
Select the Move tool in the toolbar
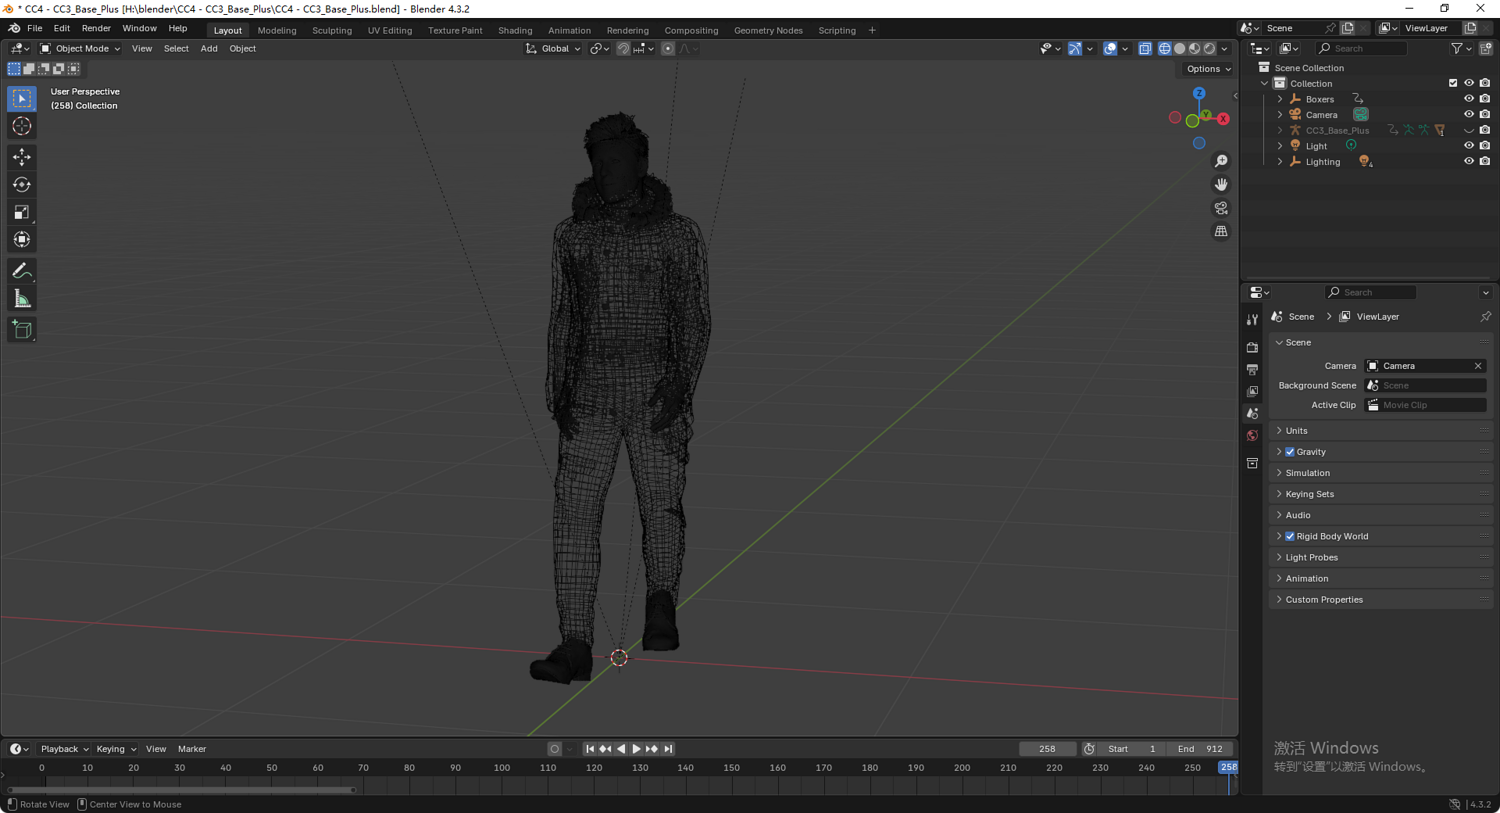click(x=22, y=157)
